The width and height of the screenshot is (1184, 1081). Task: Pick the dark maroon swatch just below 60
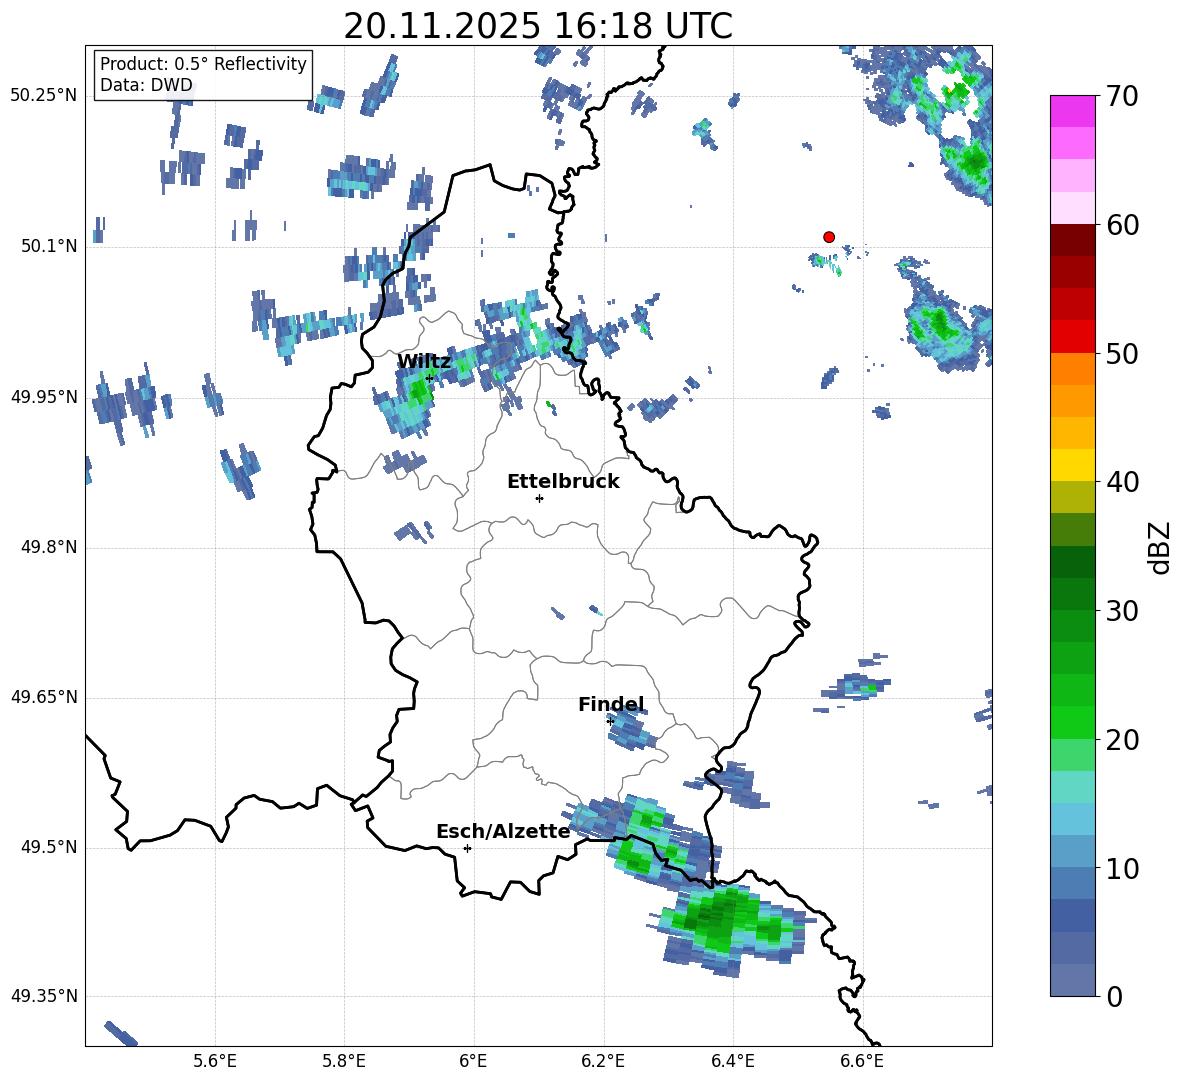1072,240
